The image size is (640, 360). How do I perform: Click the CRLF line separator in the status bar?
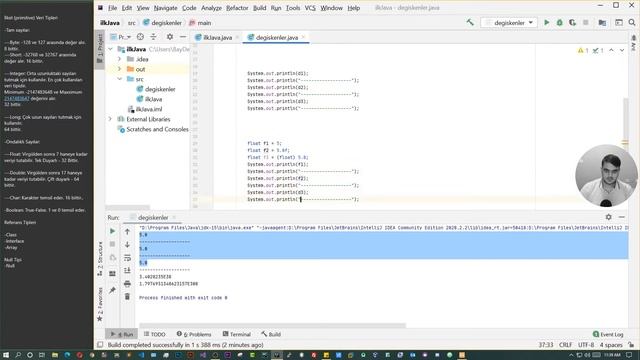tap(565, 345)
